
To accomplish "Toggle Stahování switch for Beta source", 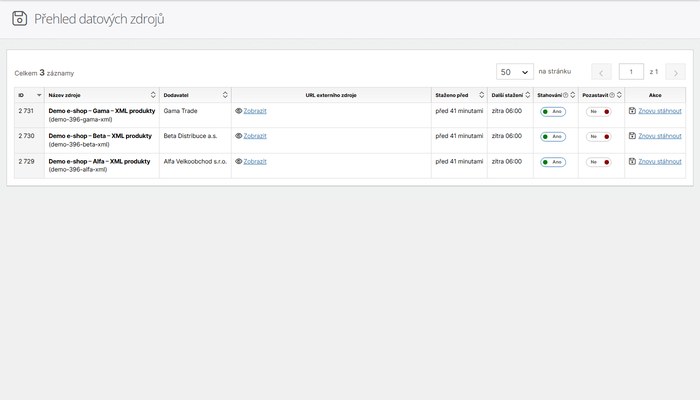I will click(553, 137).
